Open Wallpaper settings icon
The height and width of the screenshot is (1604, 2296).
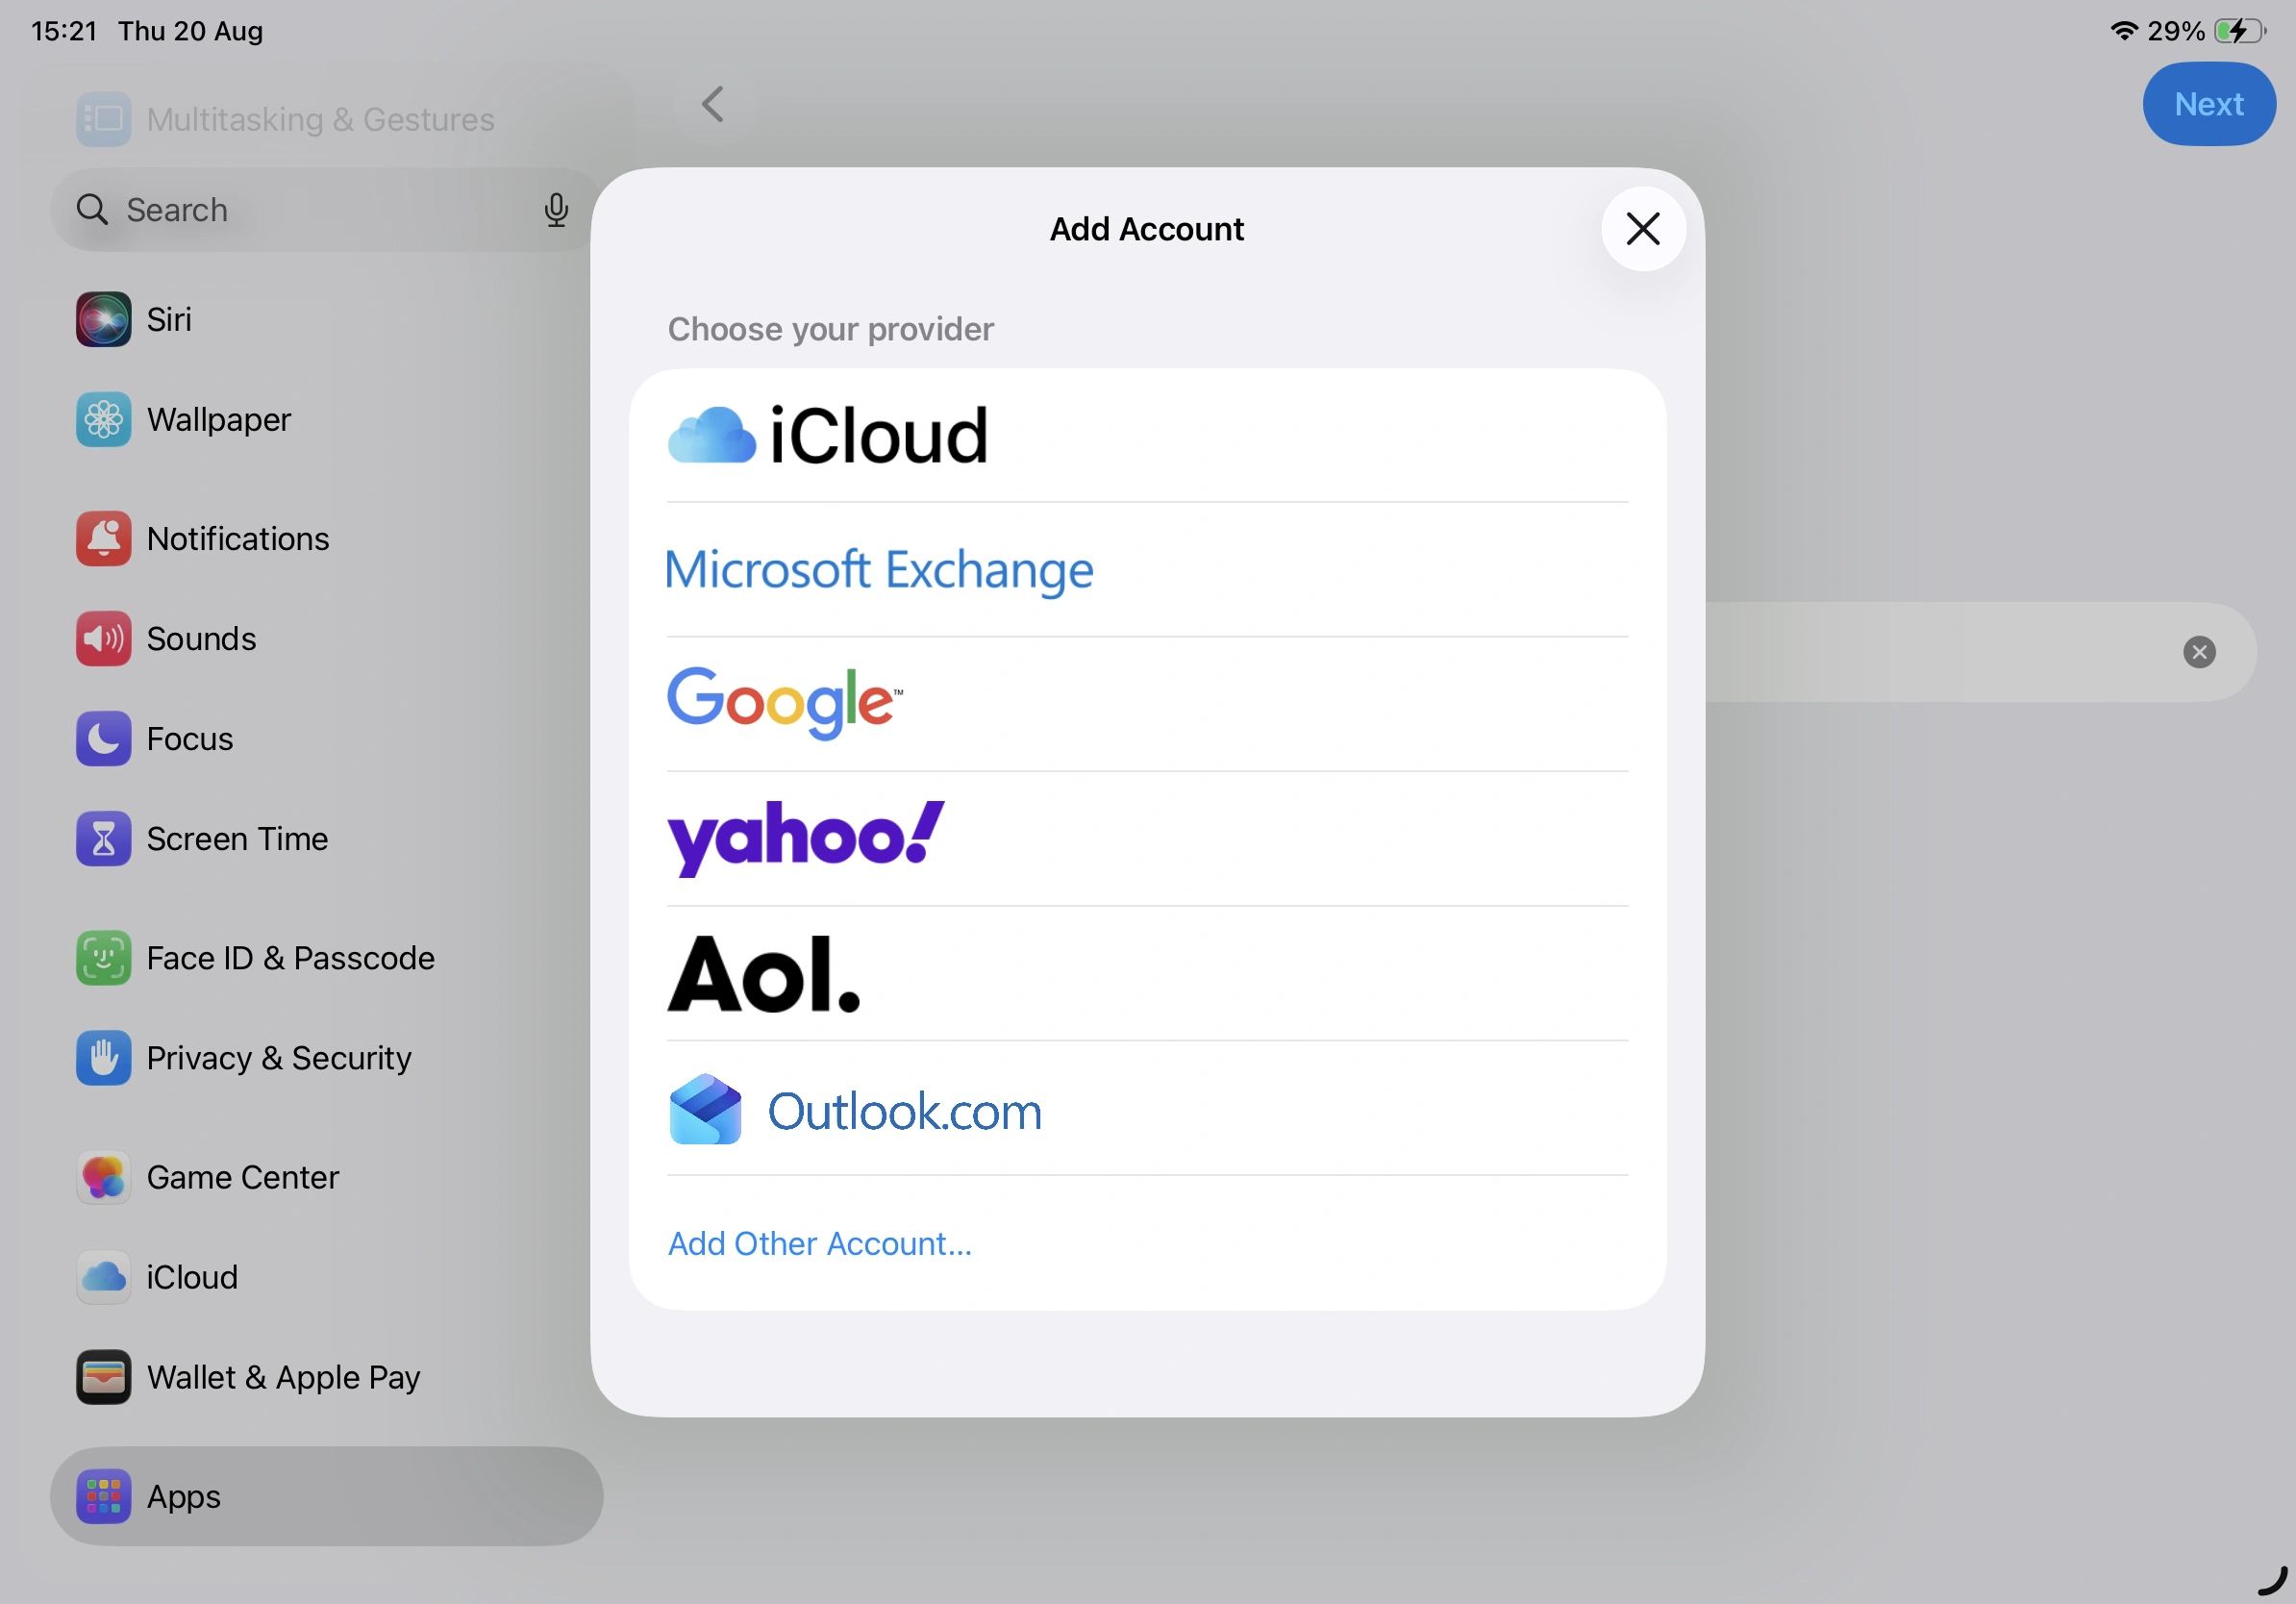point(104,419)
